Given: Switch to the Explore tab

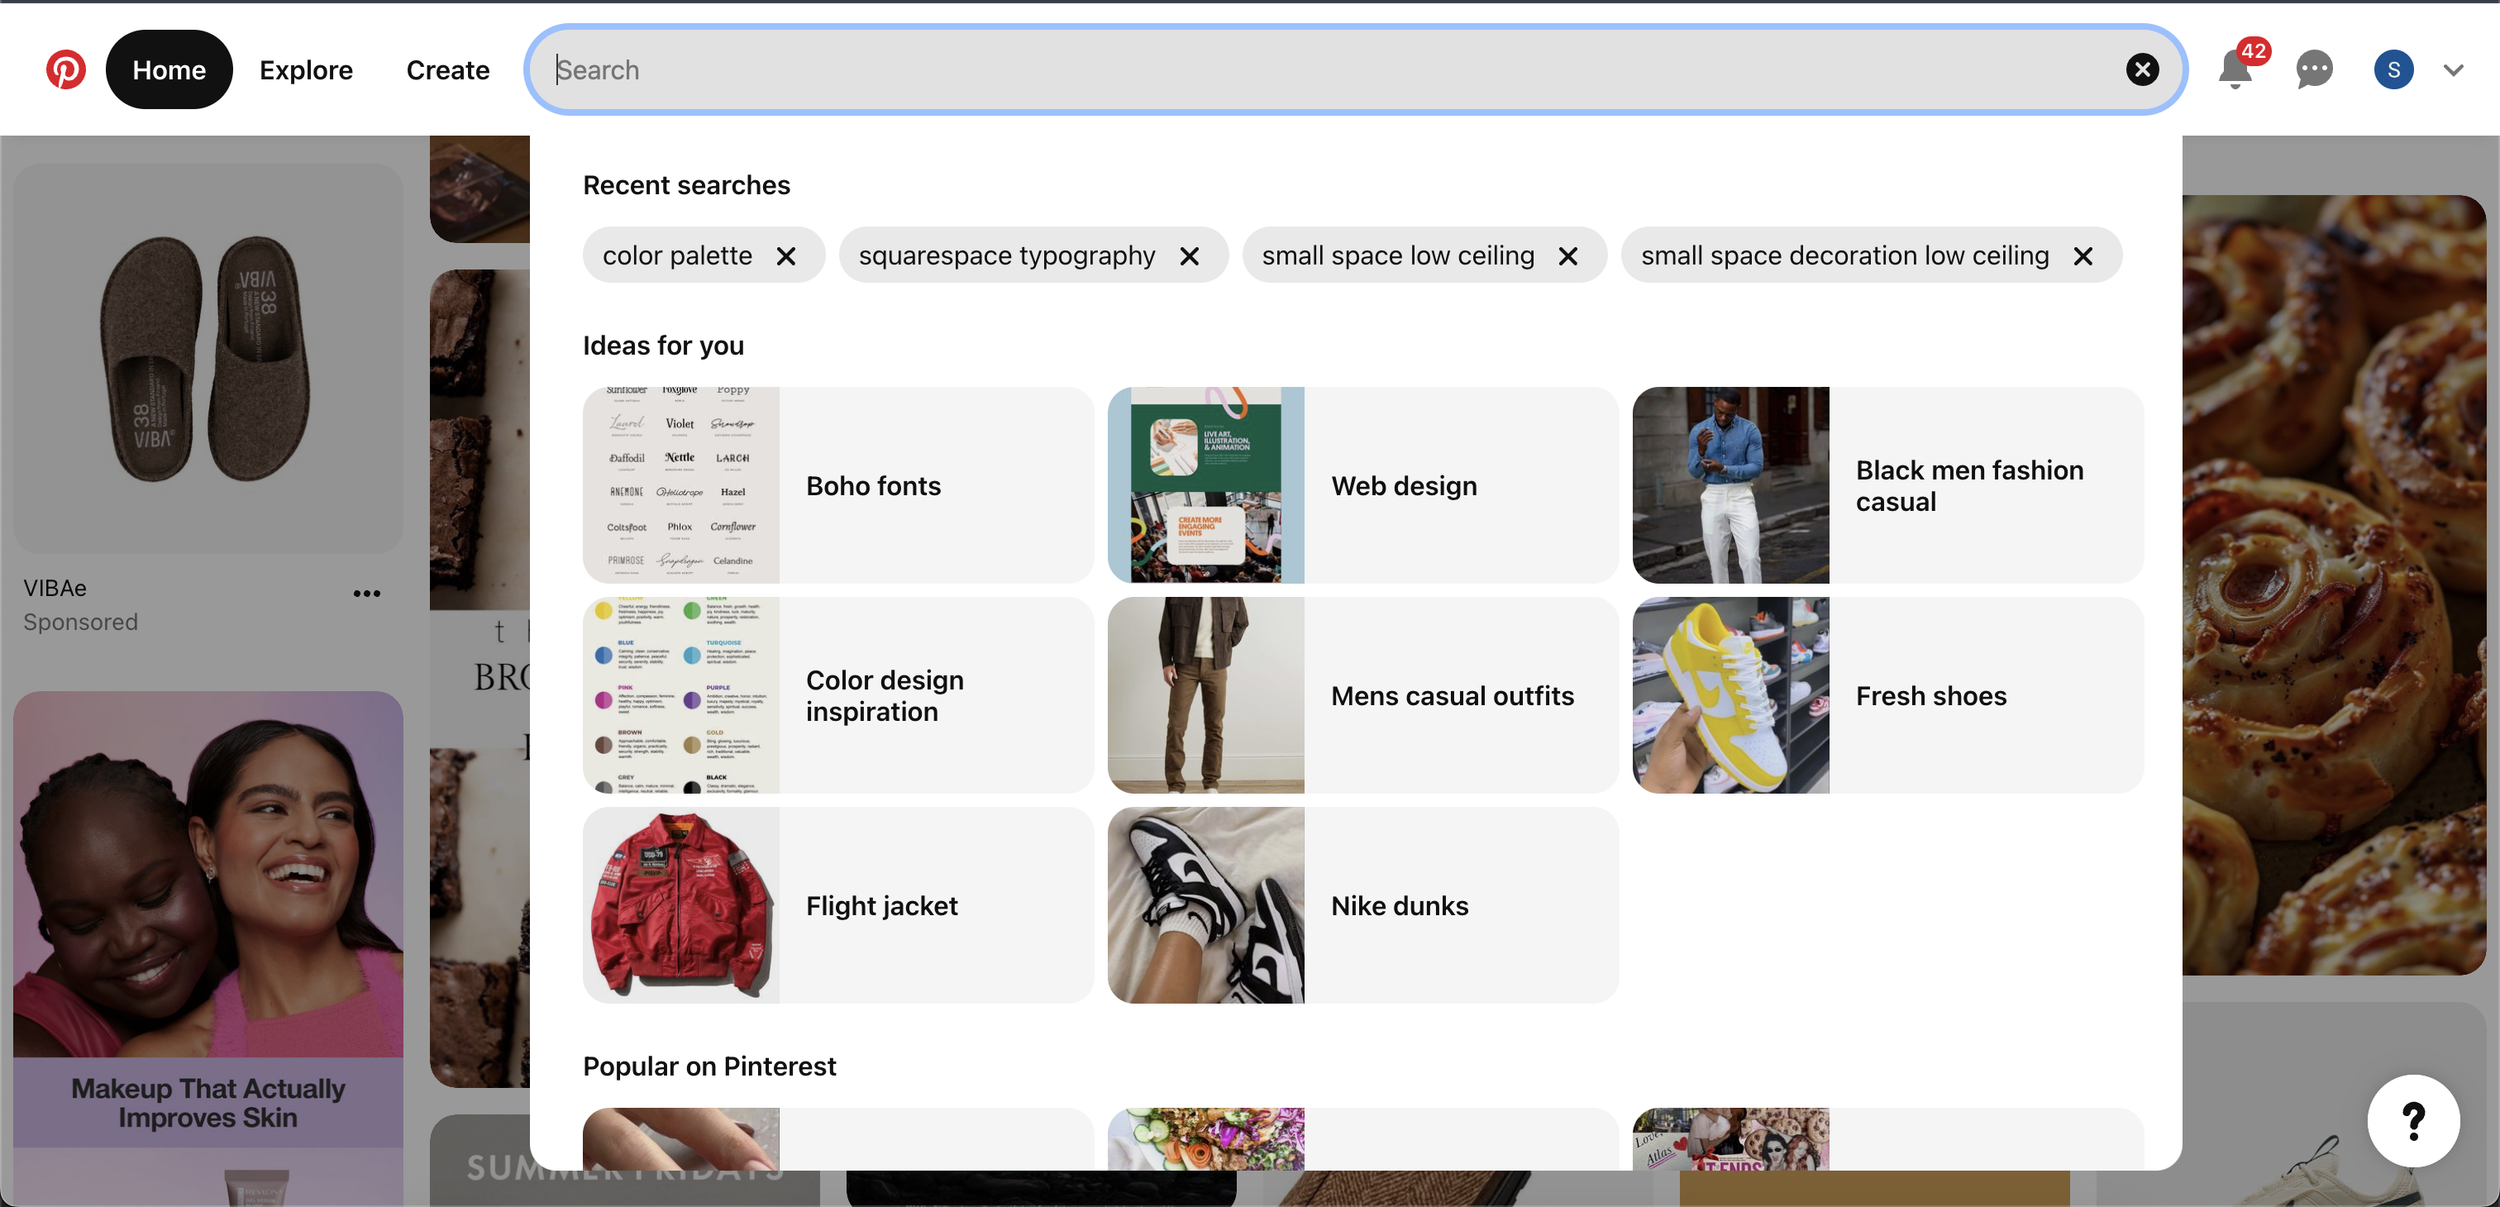Looking at the screenshot, I should (x=306, y=70).
